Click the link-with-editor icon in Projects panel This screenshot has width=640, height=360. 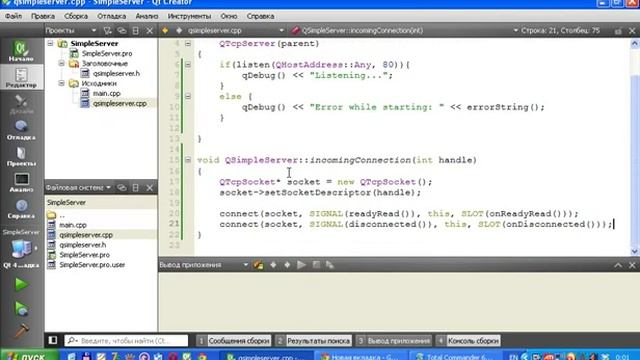click(x=122, y=31)
